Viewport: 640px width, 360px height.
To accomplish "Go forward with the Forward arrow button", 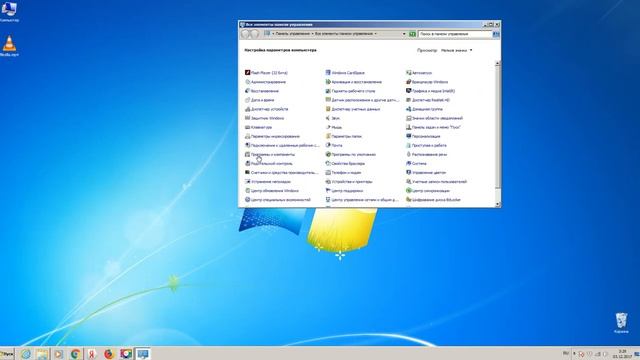I will tap(255, 34).
